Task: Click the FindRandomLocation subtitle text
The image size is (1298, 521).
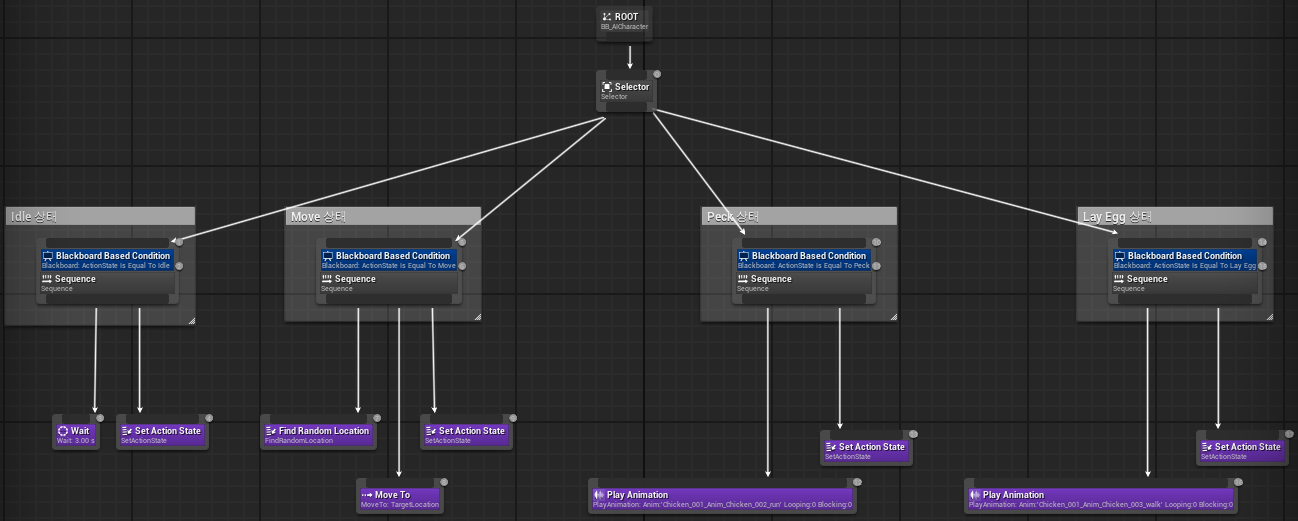Action: coord(299,441)
